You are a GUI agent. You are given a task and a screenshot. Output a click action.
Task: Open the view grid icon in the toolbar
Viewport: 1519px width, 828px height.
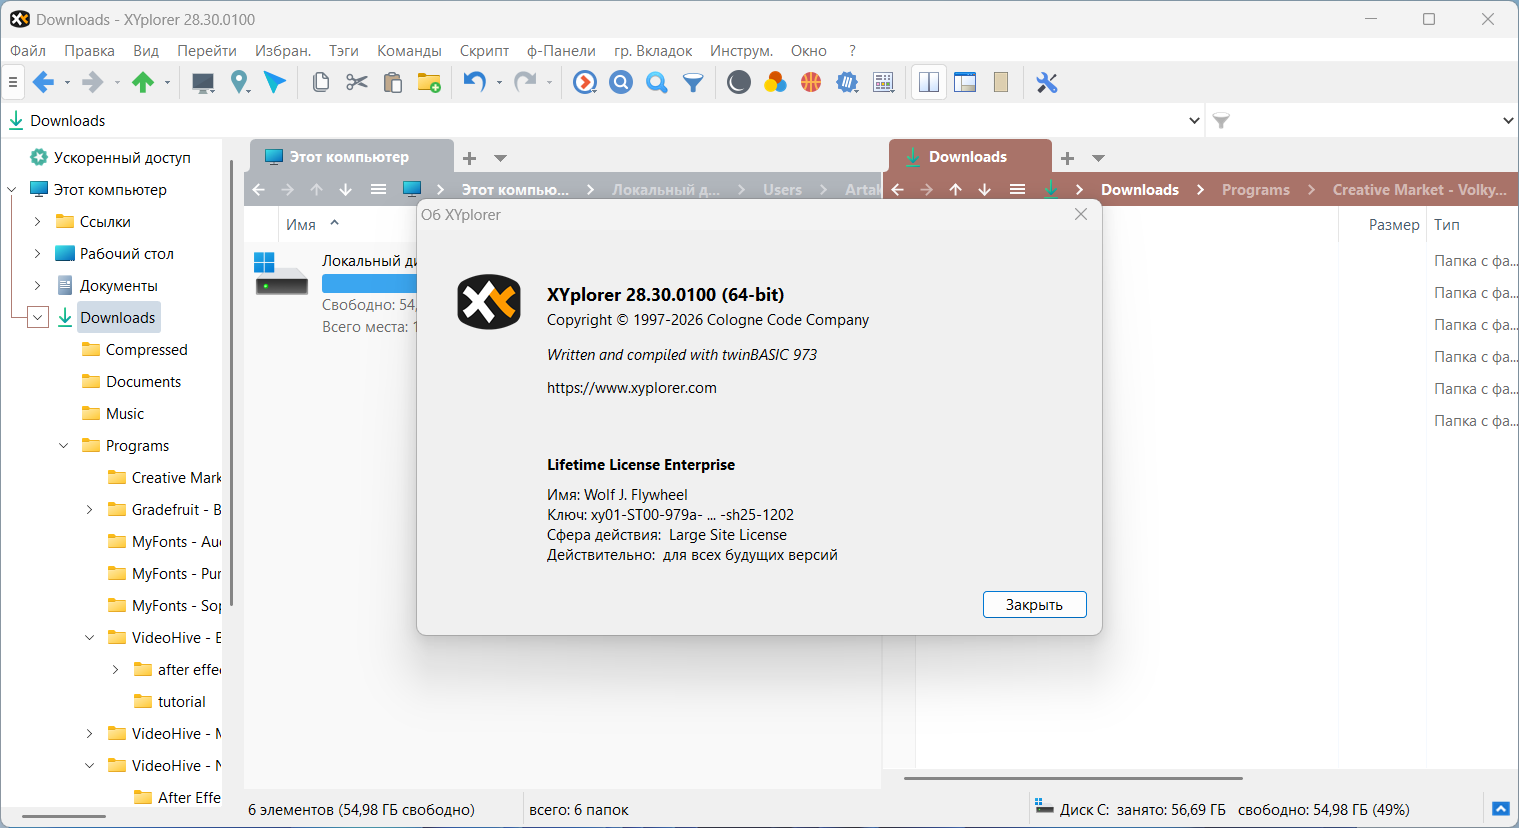tap(884, 83)
